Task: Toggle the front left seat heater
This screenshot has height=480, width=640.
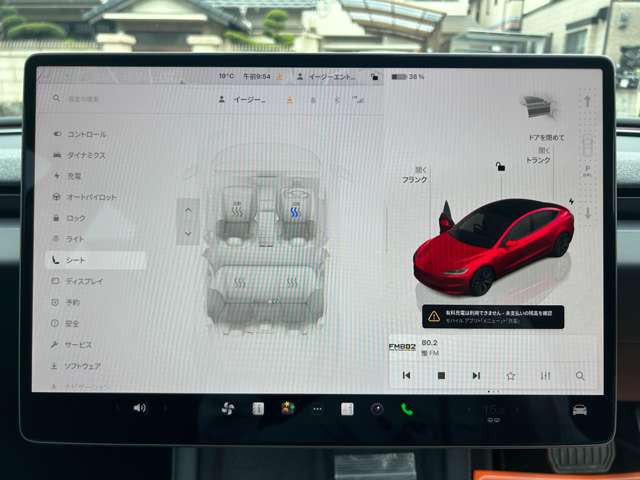Action: coord(237,210)
